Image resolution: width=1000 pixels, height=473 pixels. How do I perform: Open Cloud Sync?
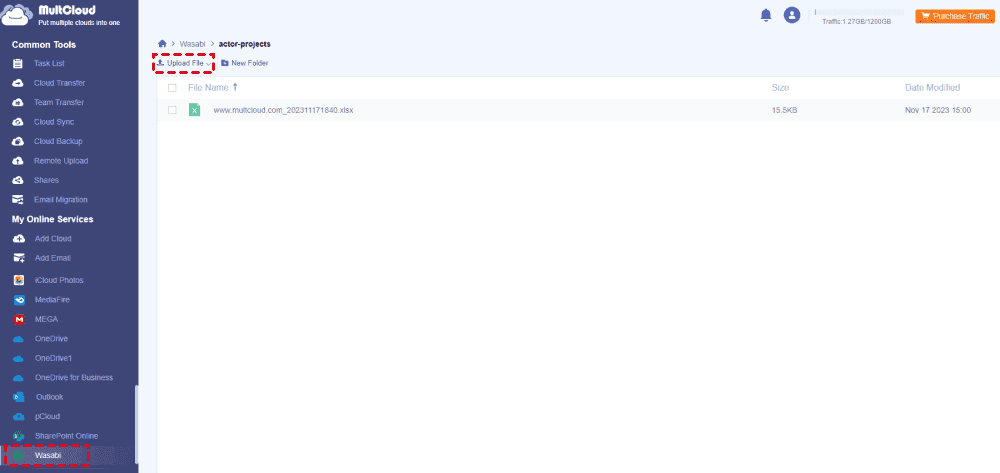pyautogui.click(x=54, y=122)
